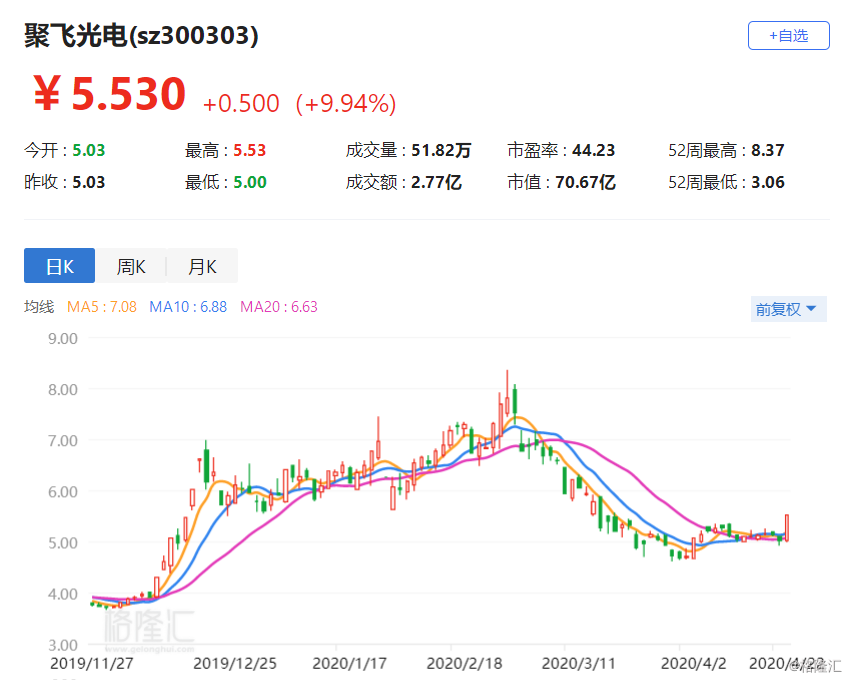Click the 52周最高 value 8.37

coord(768,150)
